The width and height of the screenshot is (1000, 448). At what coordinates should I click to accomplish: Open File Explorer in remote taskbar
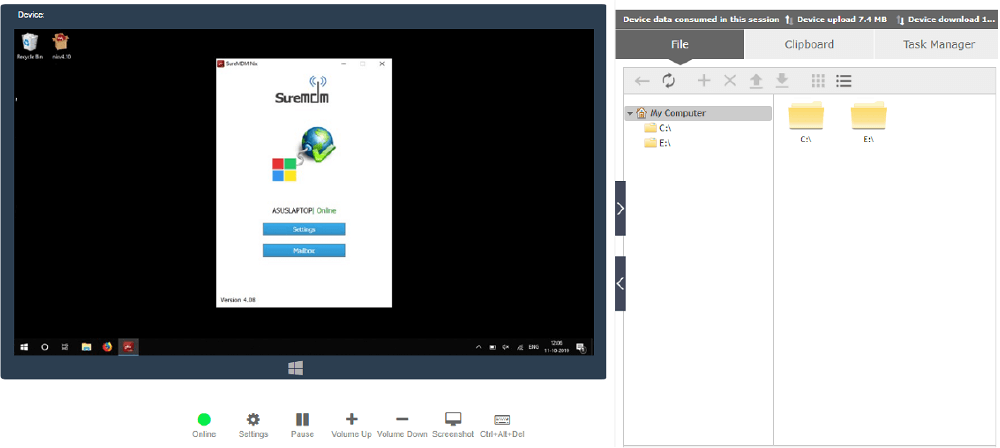(x=86, y=347)
